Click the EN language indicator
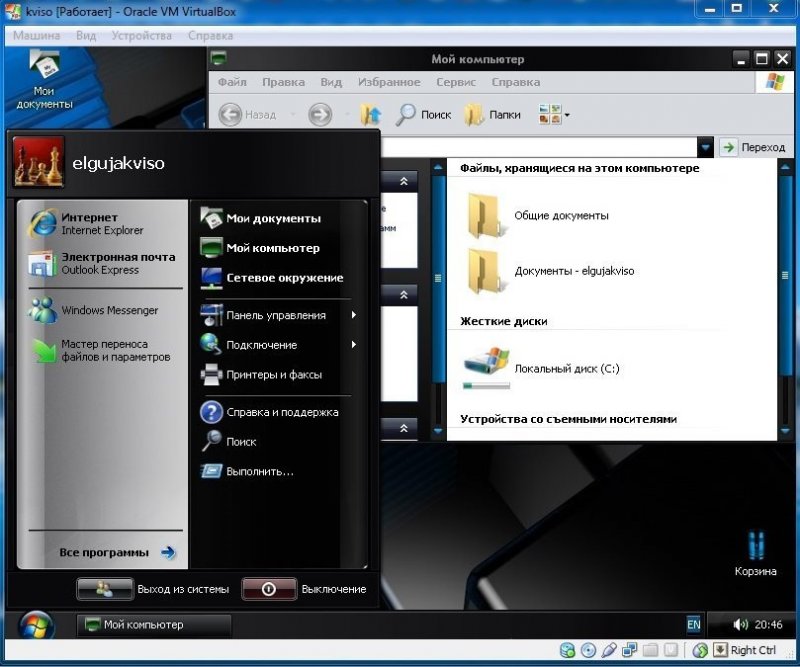 pos(693,624)
